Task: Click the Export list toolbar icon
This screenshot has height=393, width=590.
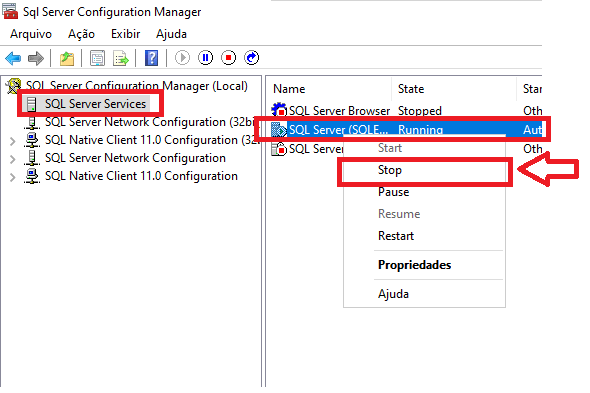Action: [120, 58]
